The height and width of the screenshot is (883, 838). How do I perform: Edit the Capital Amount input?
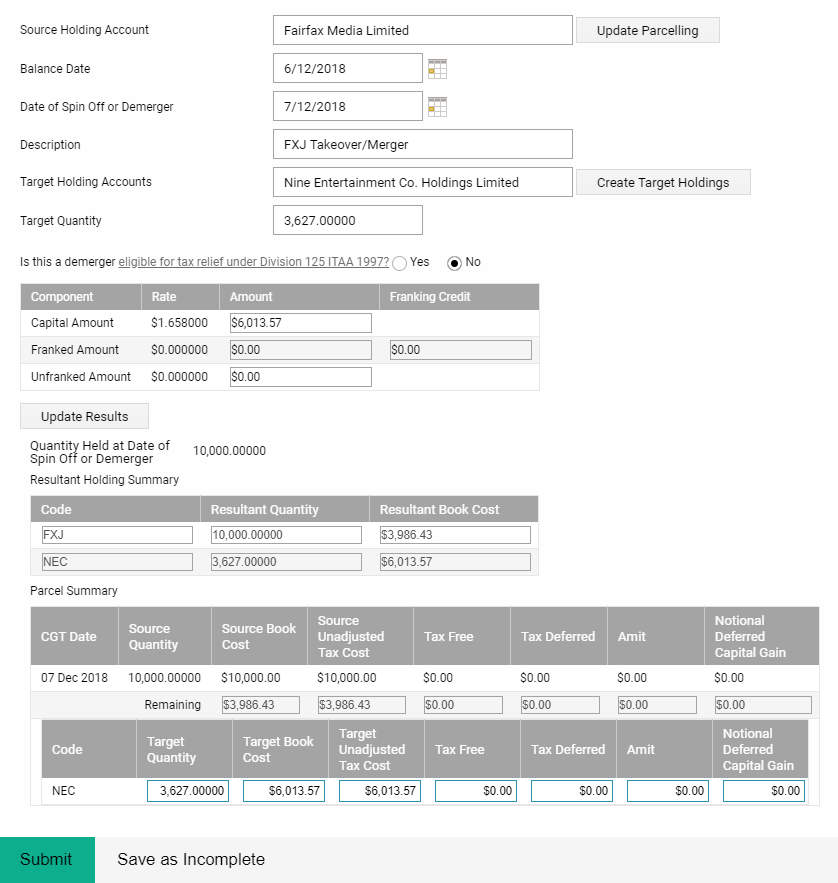click(x=301, y=323)
